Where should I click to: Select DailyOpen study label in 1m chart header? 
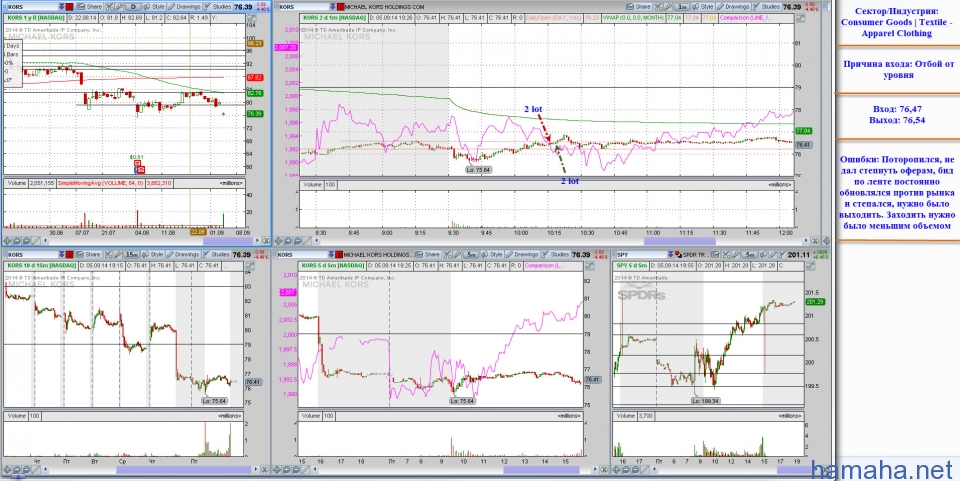pyautogui.click(x=554, y=18)
